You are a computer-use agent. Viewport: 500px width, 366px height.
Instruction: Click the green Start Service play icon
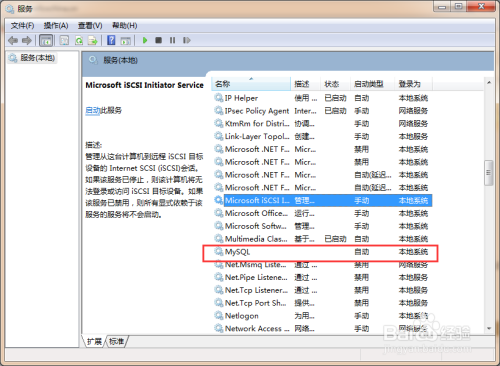pos(145,40)
